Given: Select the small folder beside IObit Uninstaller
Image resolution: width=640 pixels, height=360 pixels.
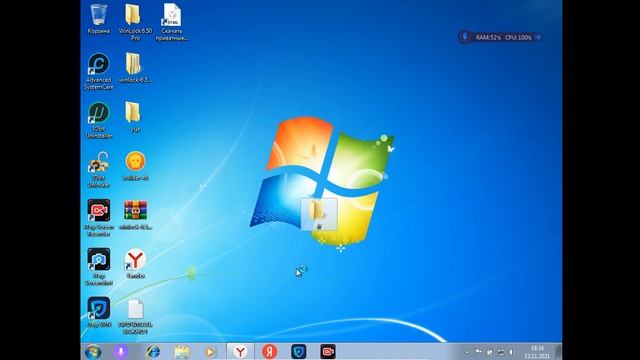Looking at the screenshot, I should (x=133, y=116).
